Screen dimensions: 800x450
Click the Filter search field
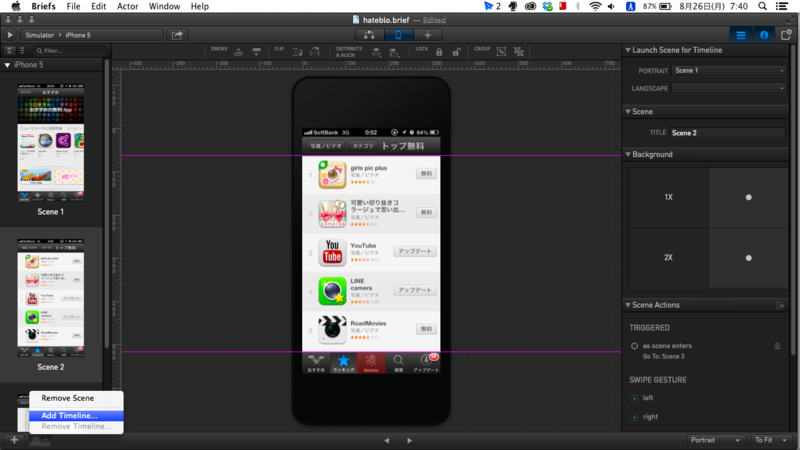tap(70, 51)
